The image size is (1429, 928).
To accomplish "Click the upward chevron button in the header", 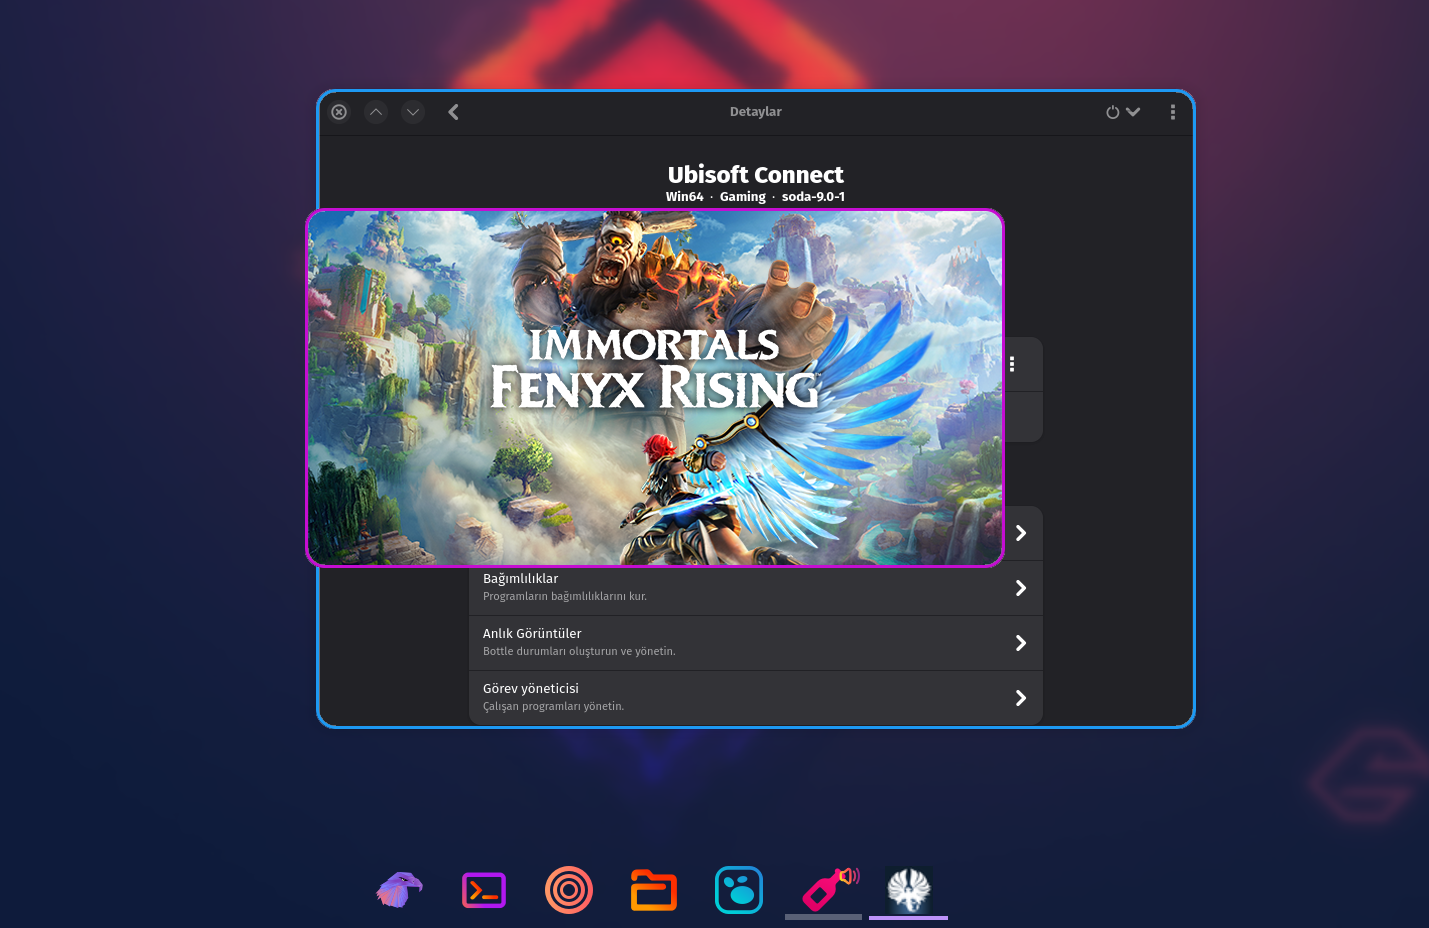I will pyautogui.click(x=376, y=112).
